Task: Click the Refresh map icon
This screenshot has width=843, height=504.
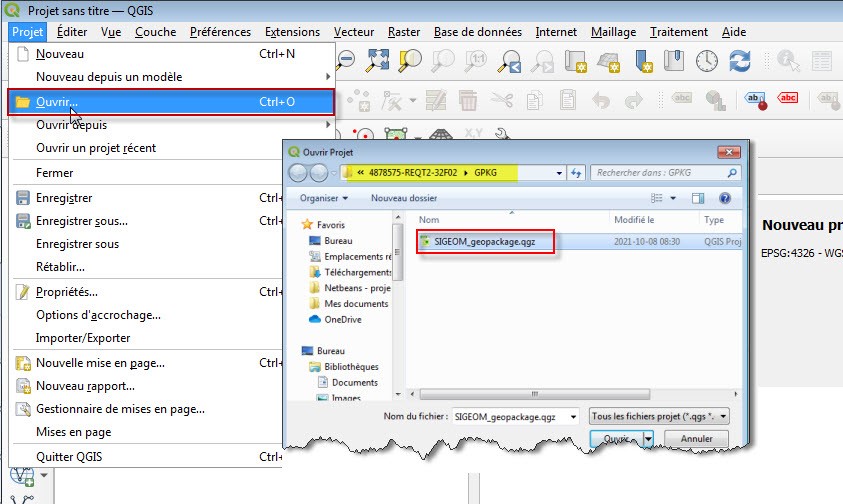Action: point(740,61)
